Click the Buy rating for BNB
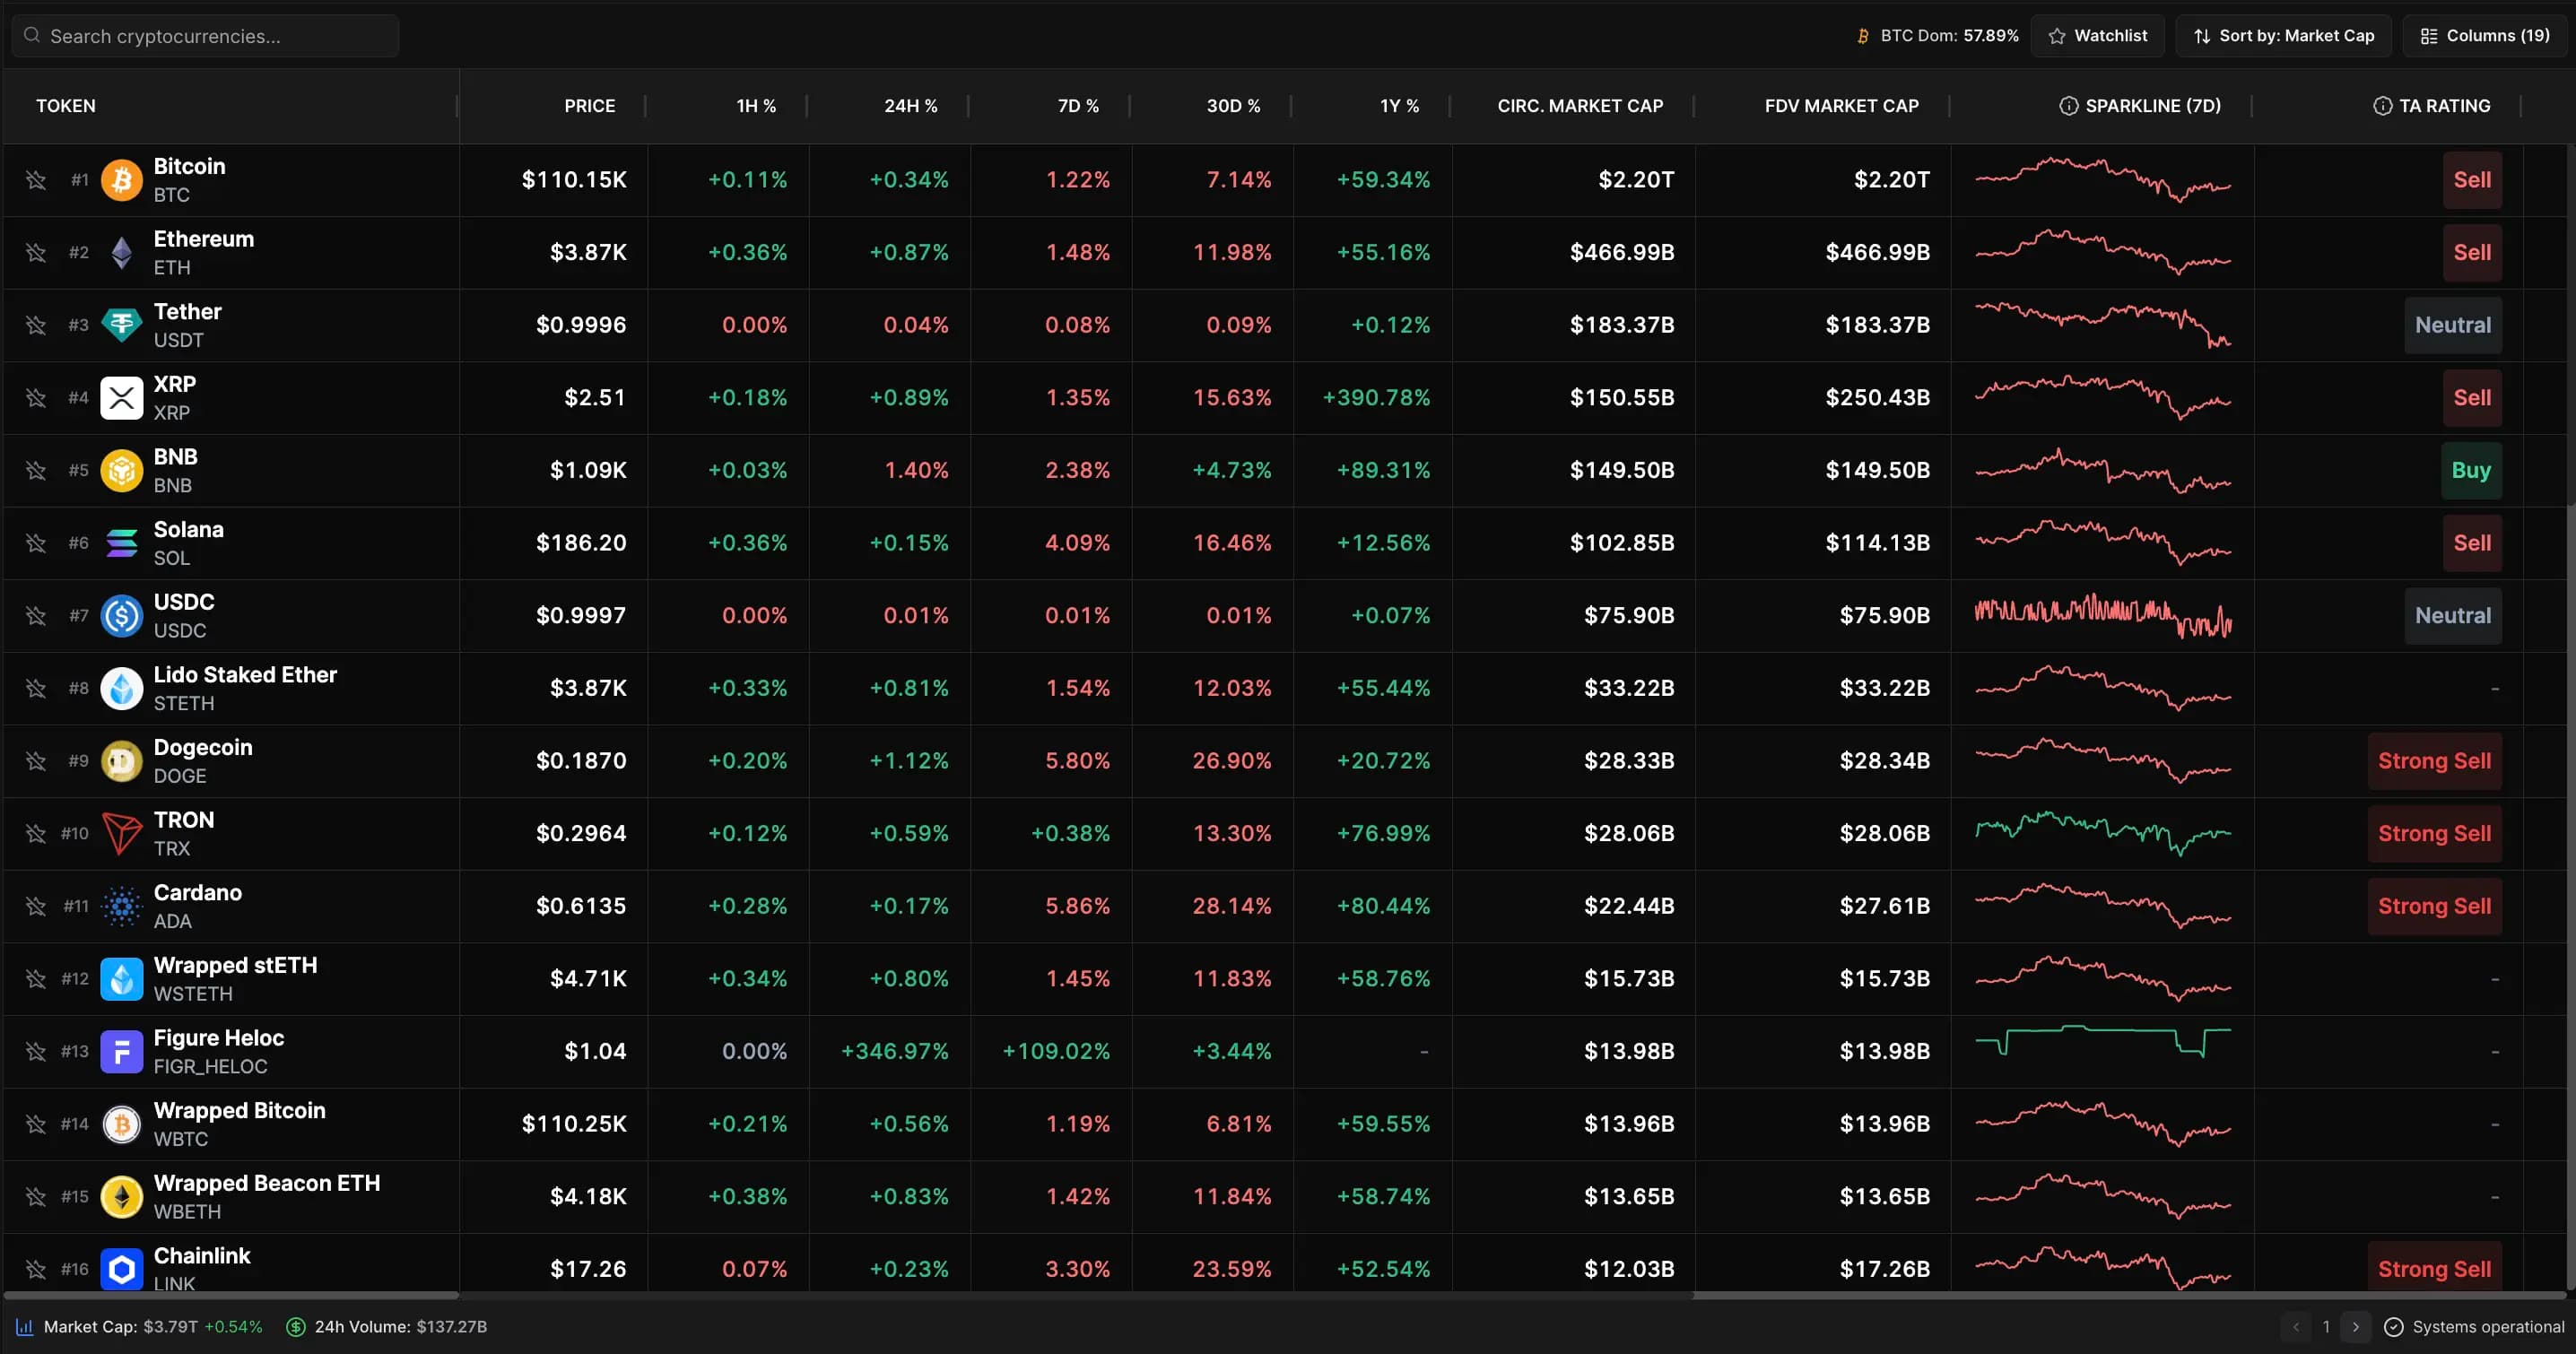This screenshot has height=1354, width=2576. [x=2472, y=470]
